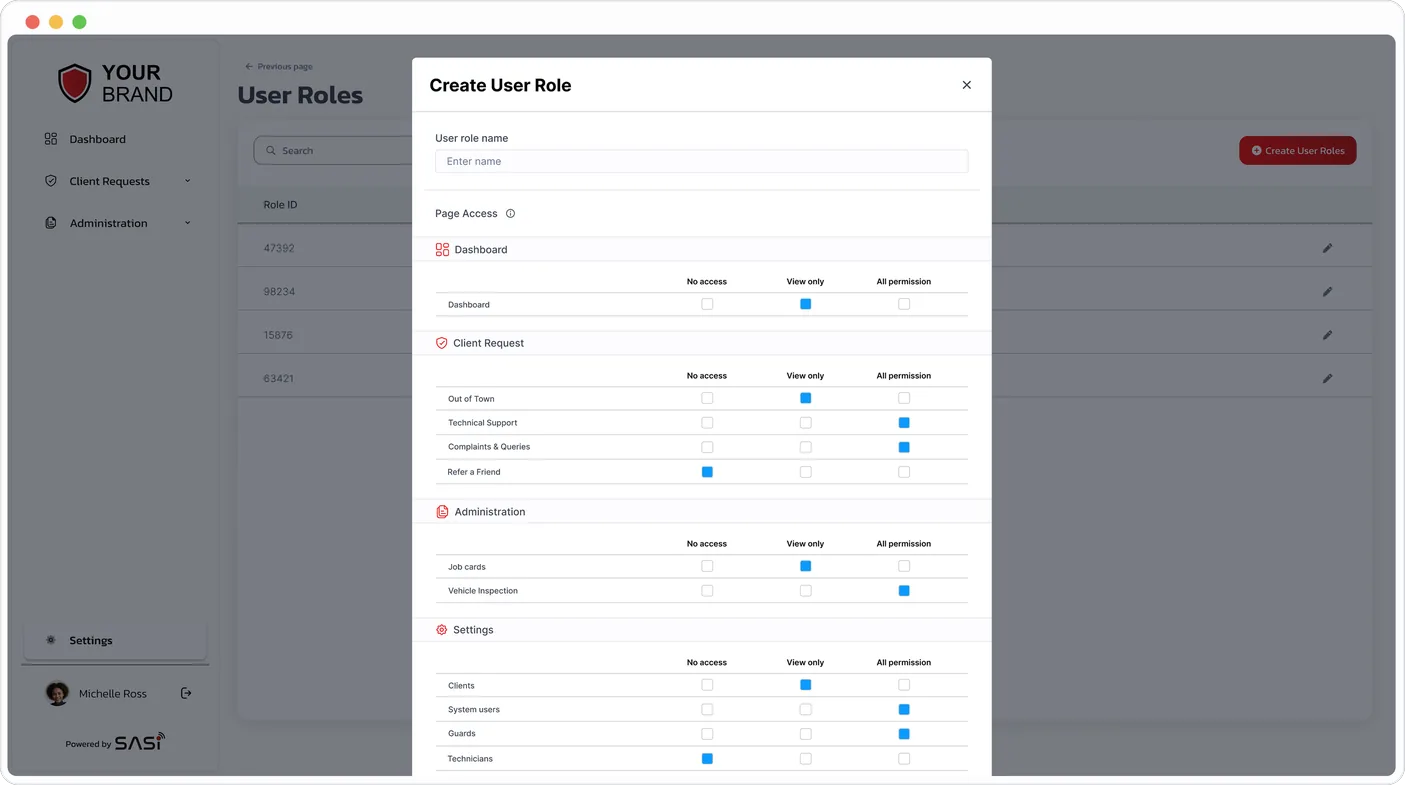Uncheck All permission for Complaints & Queries

[x=904, y=447]
